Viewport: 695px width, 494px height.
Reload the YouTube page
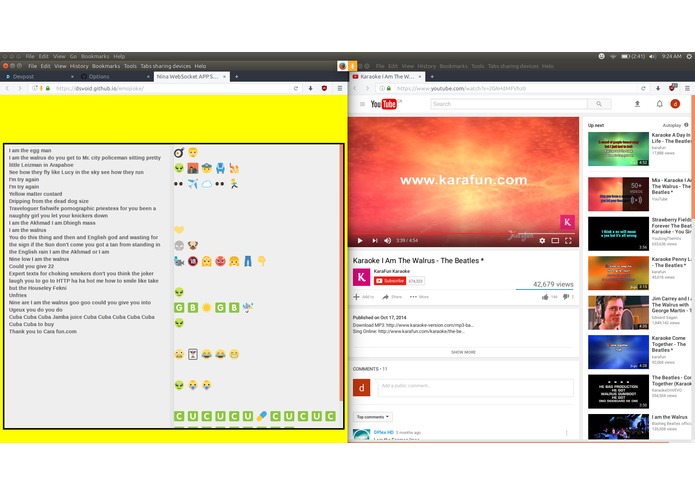tap(643, 89)
